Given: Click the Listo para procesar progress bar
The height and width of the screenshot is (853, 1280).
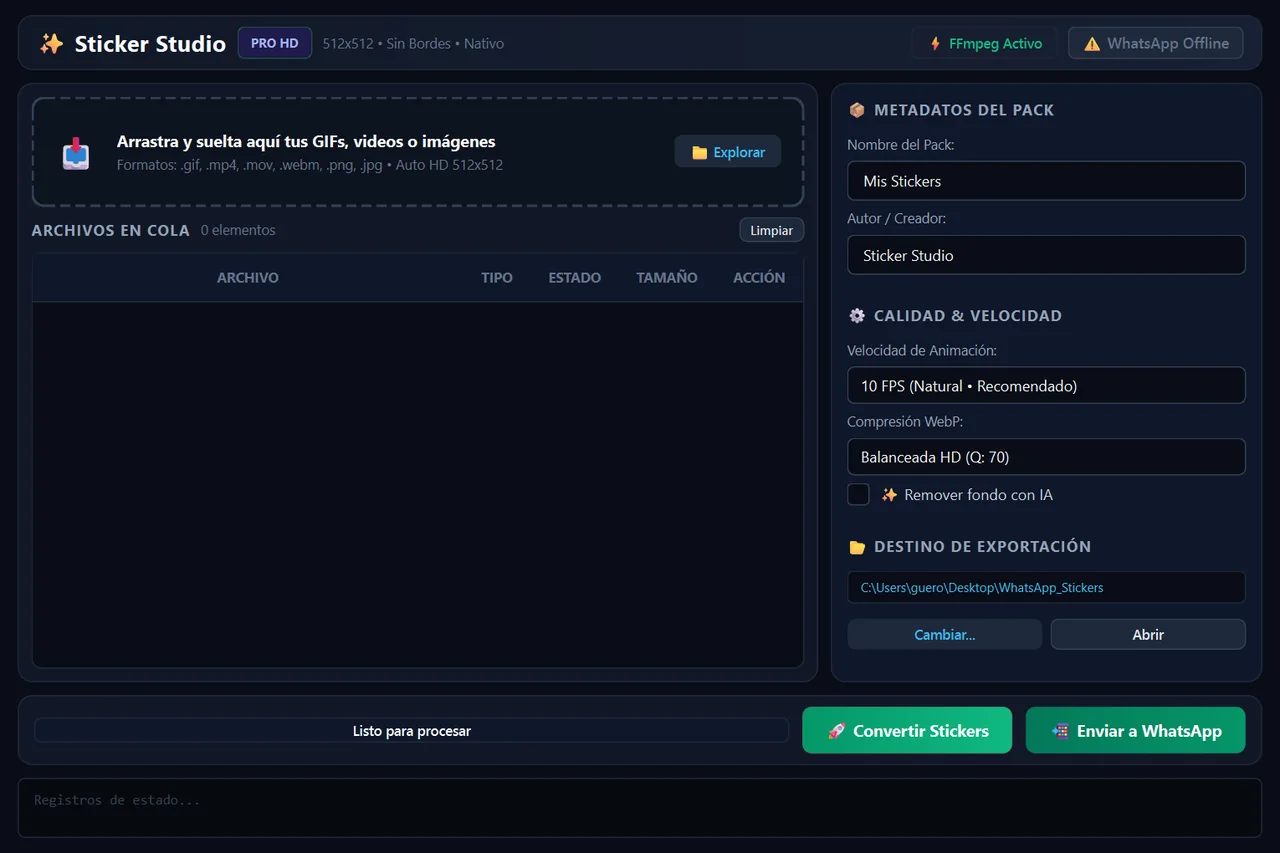Looking at the screenshot, I should pos(412,731).
